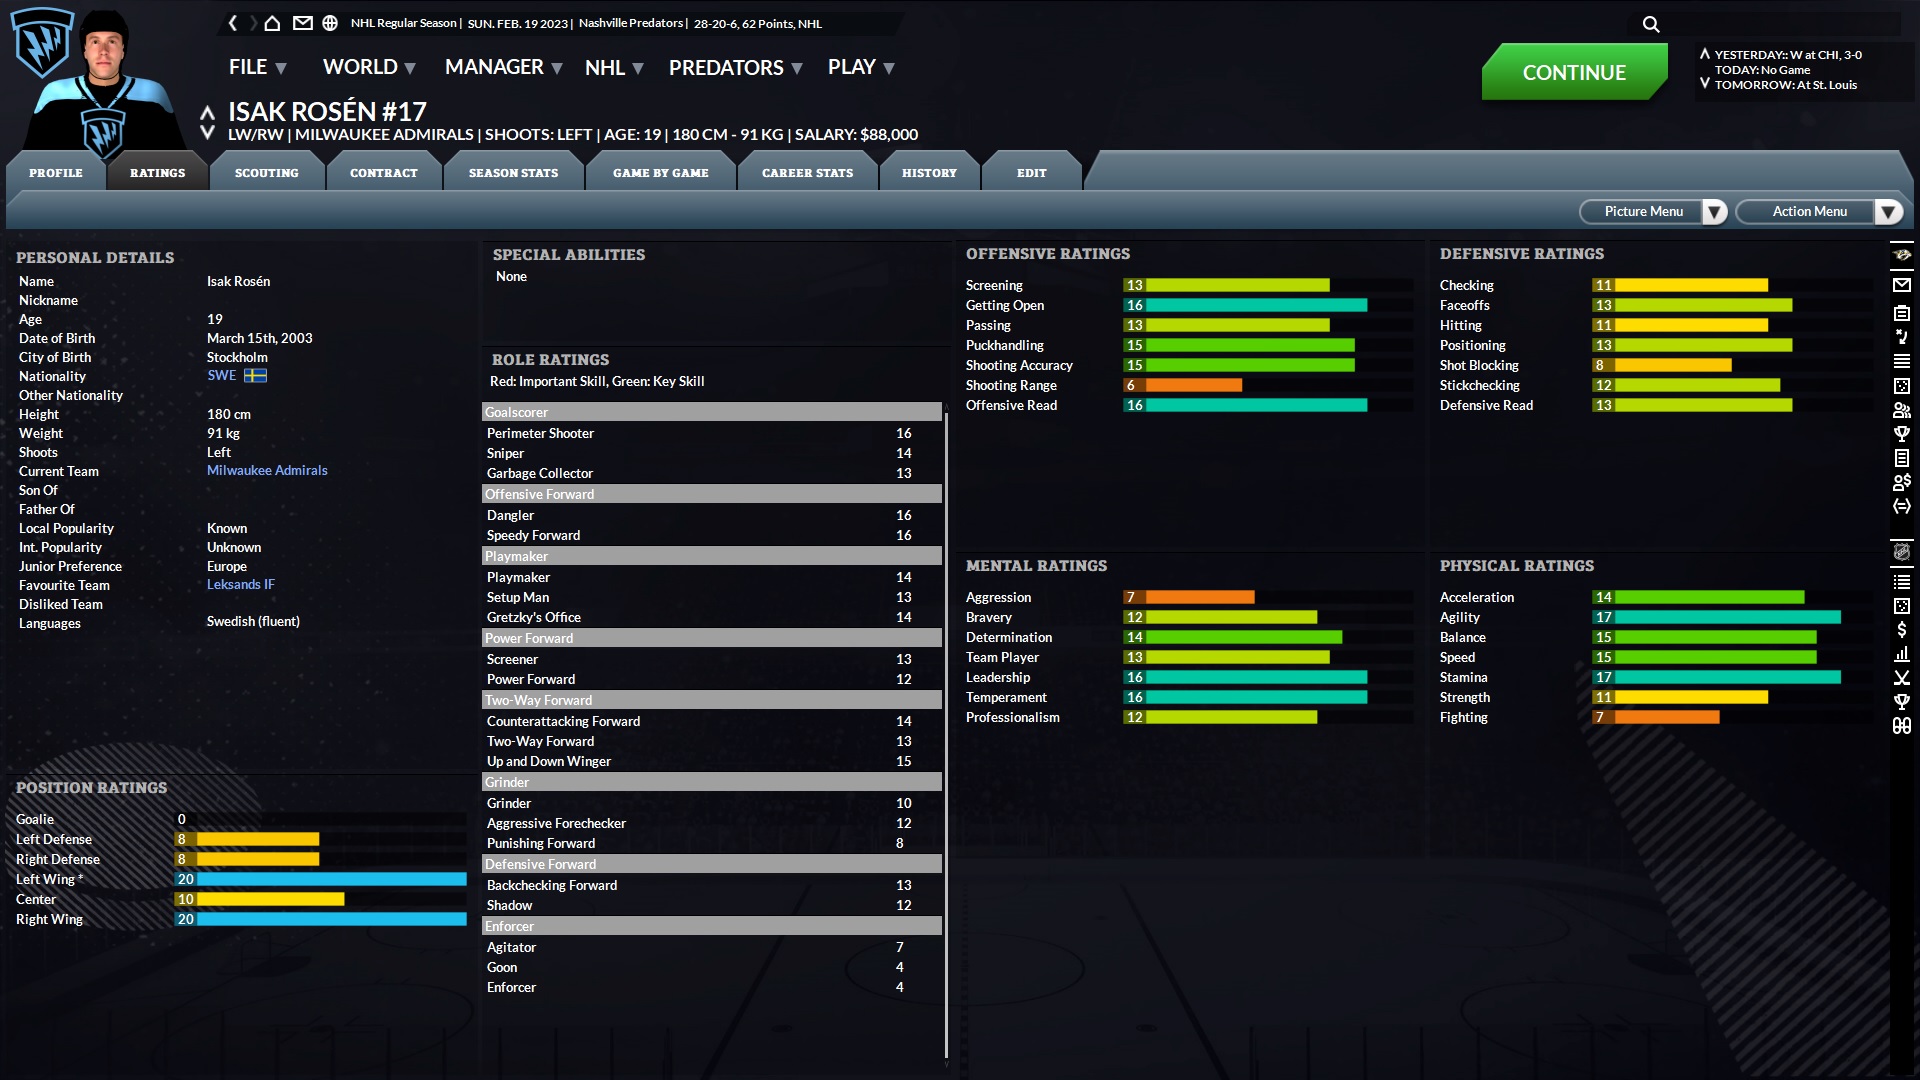Expand the PREDATORS menu

click(735, 68)
